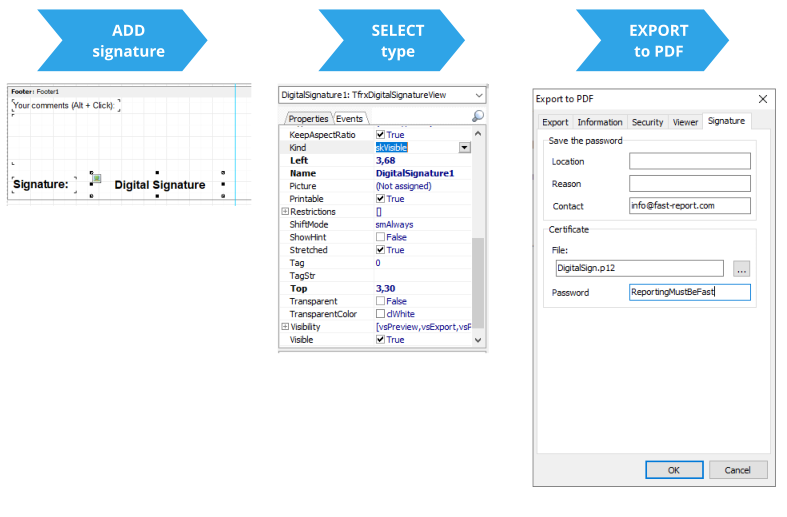Viewport: 787px width, 517px height.
Task: Open the DigitalSignature1 object selector dropdown
Action: click(477, 95)
